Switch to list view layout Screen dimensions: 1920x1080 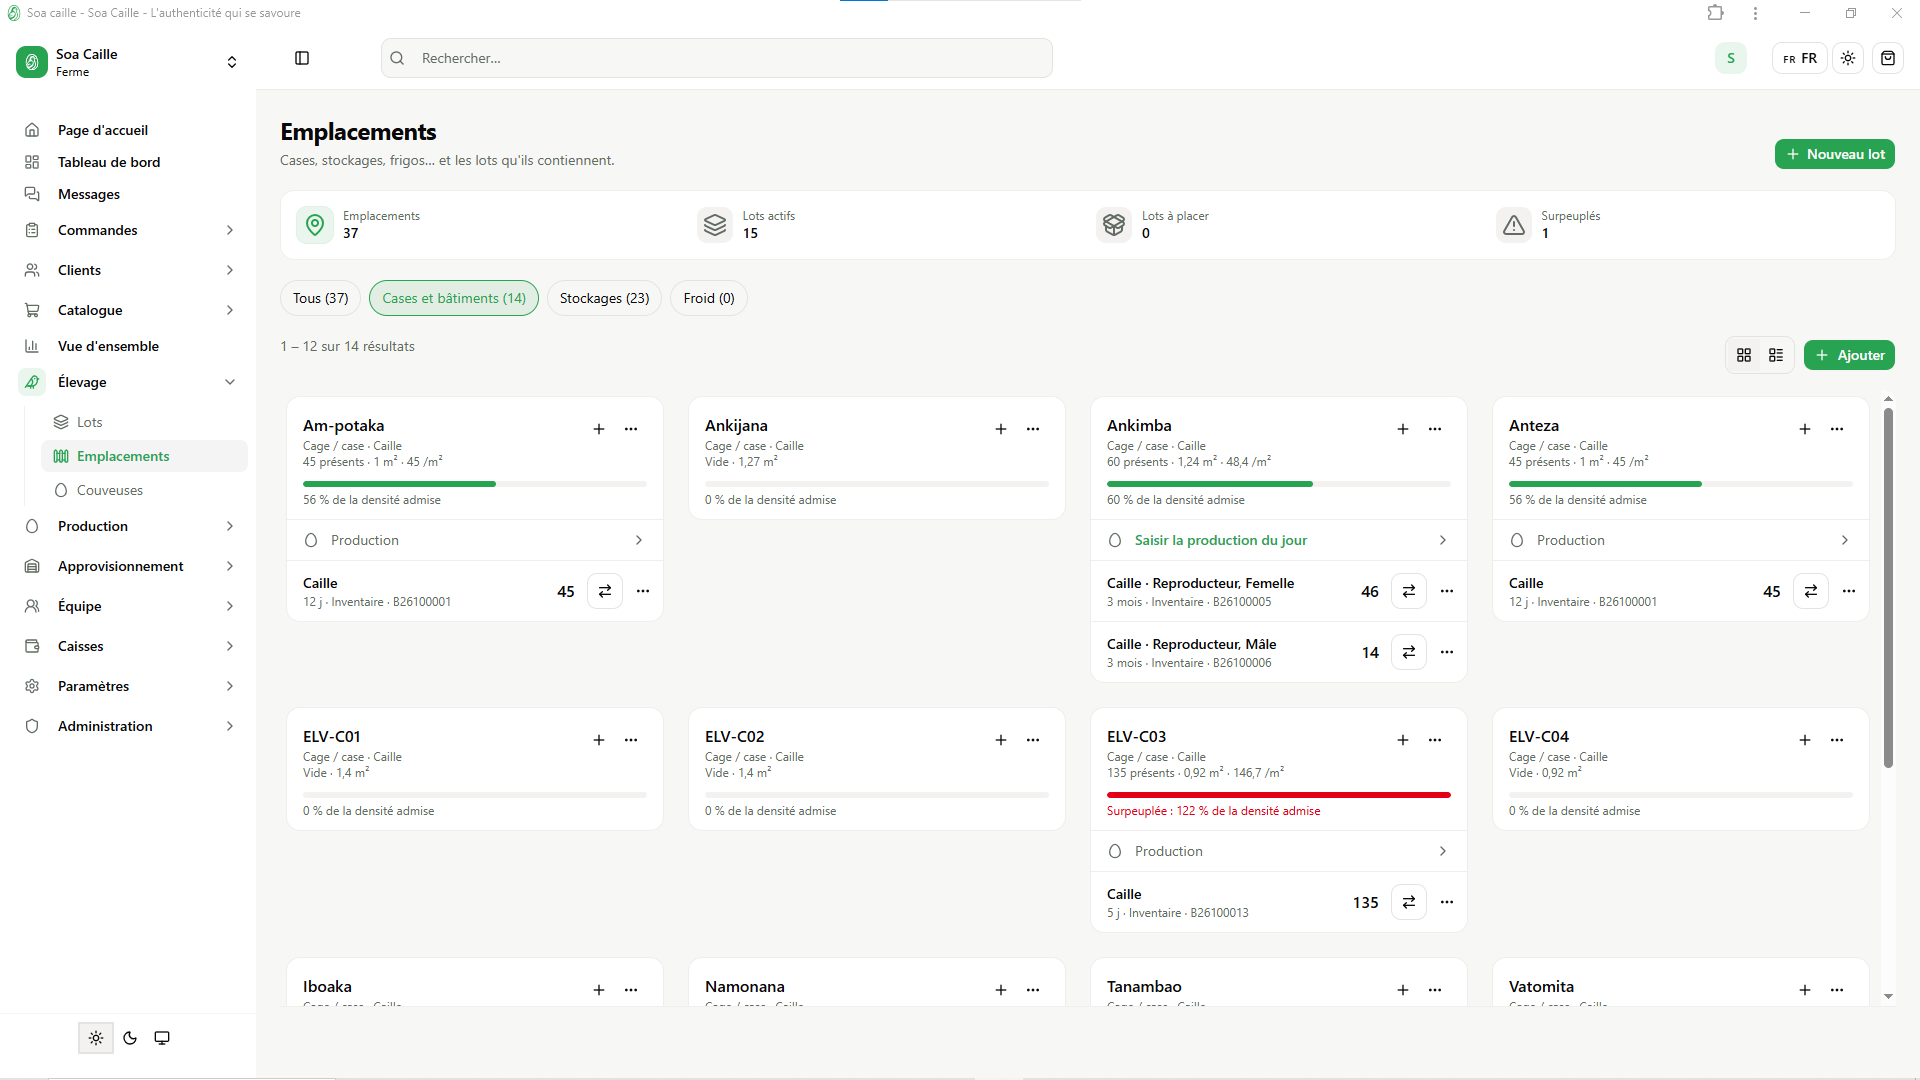pyautogui.click(x=1776, y=355)
